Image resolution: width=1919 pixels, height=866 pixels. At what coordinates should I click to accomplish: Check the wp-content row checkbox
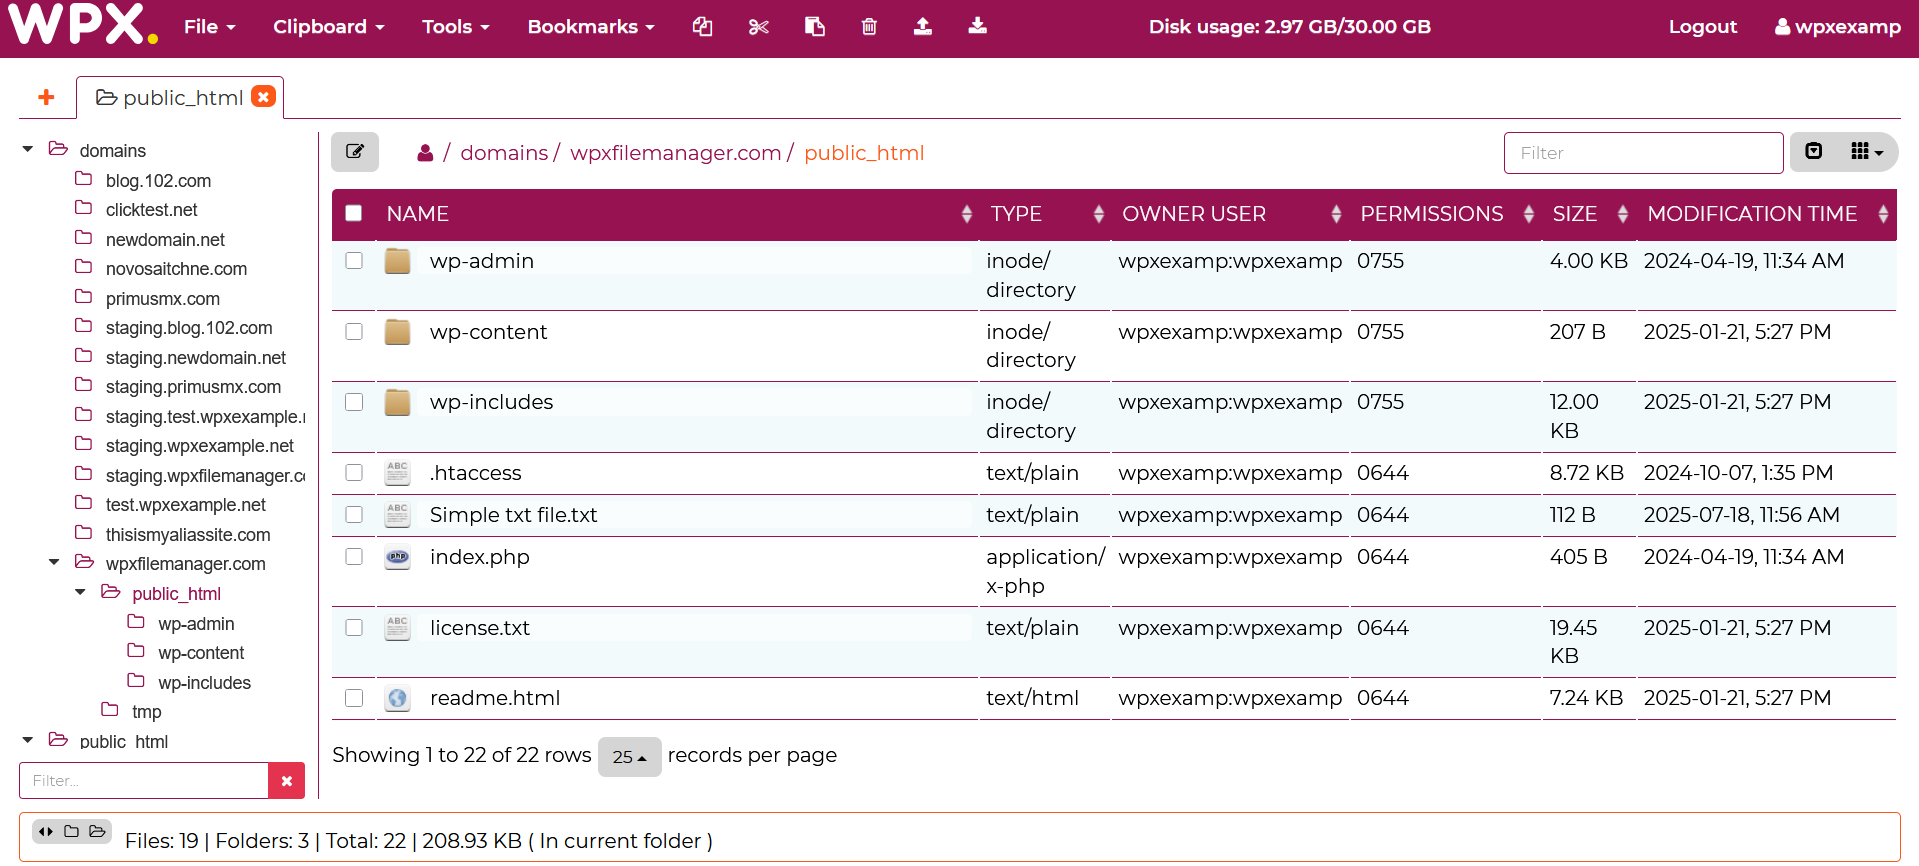354,331
